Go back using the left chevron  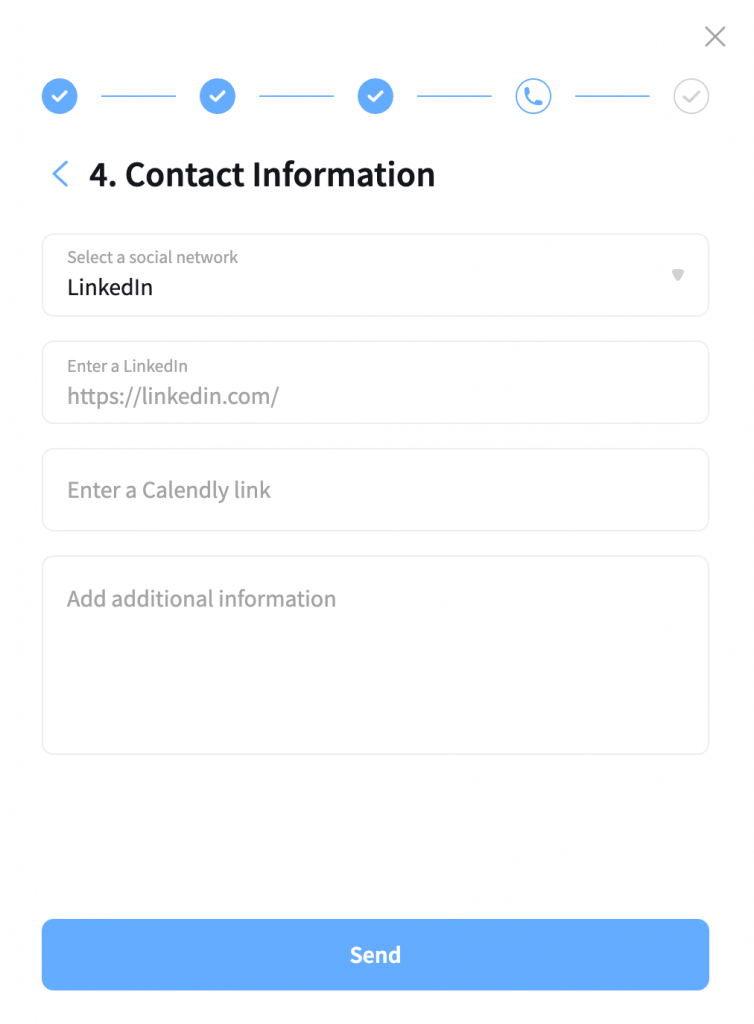tap(60, 174)
